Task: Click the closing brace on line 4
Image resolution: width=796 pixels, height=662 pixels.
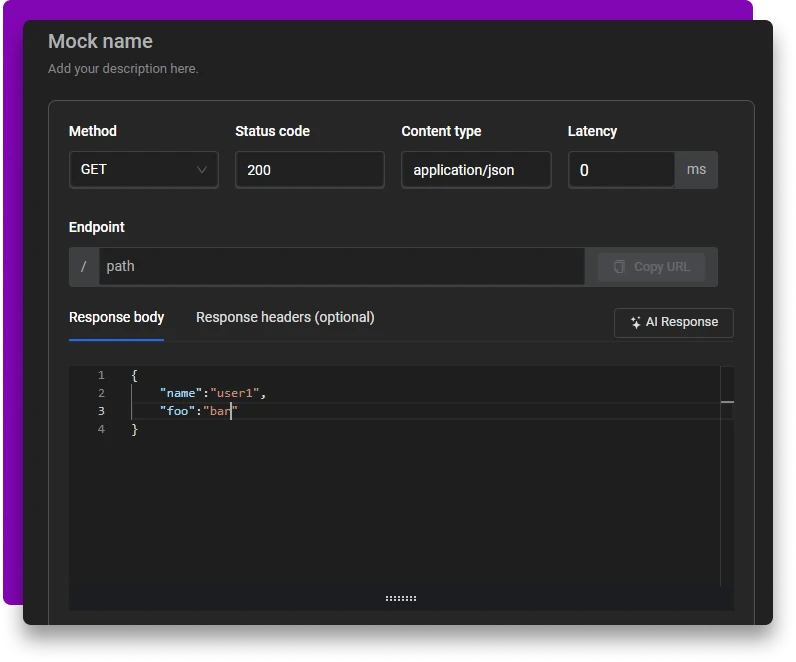Action: point(135,429)
